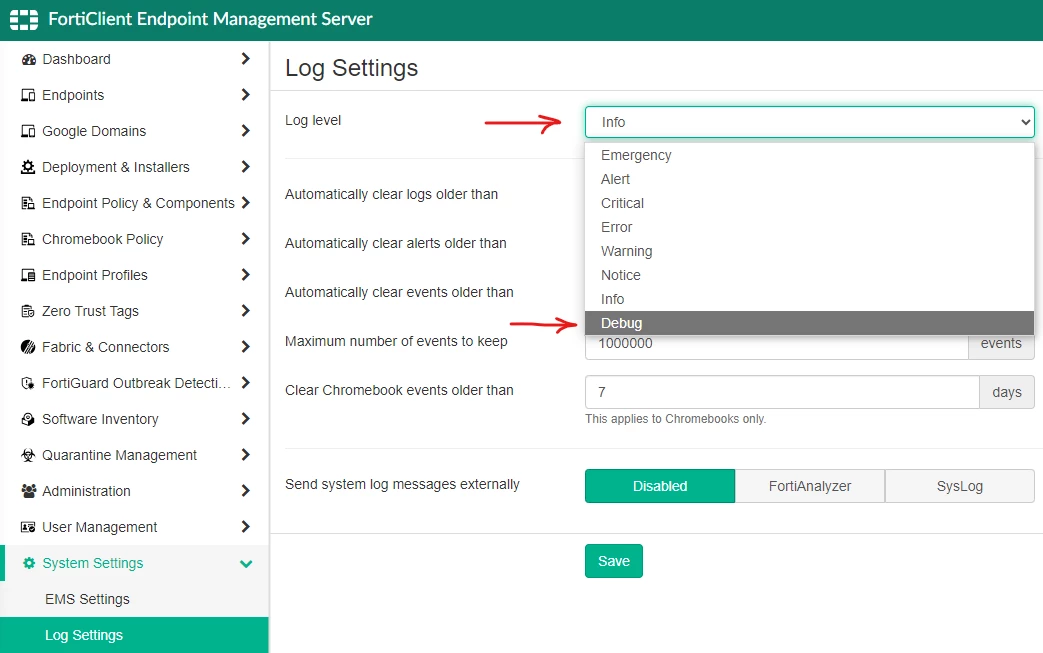The height and width of the screenshot is (653, 1043).
Task: Expand the Google Domains chevron
Action: (x=245, y=130)
